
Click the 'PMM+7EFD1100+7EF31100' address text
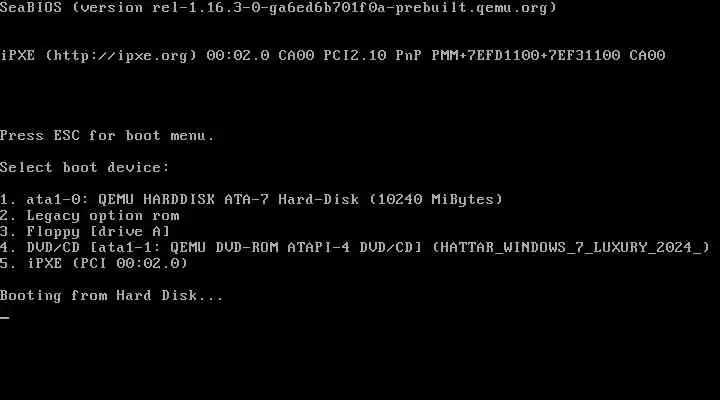[x=526, y=56]
